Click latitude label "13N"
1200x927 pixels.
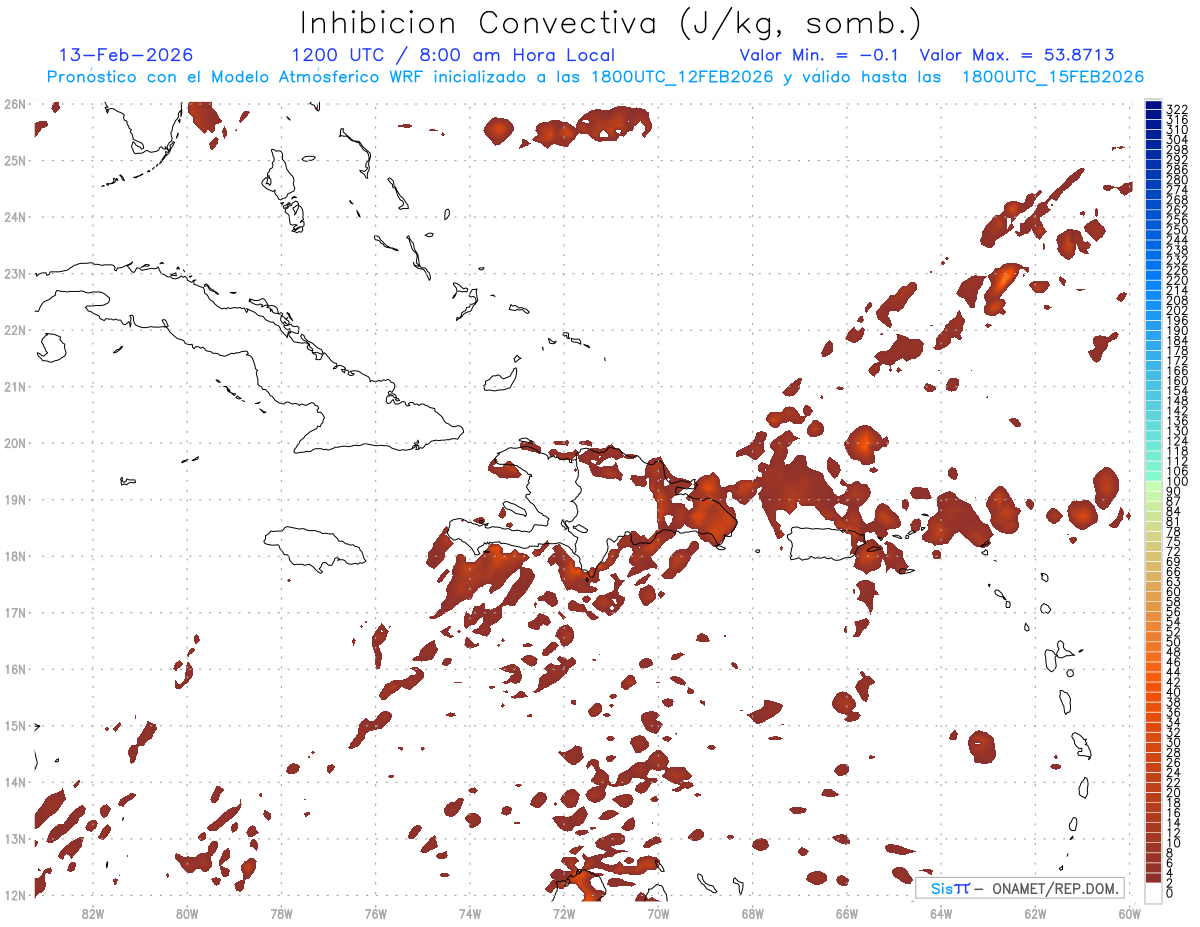point(14,838)
